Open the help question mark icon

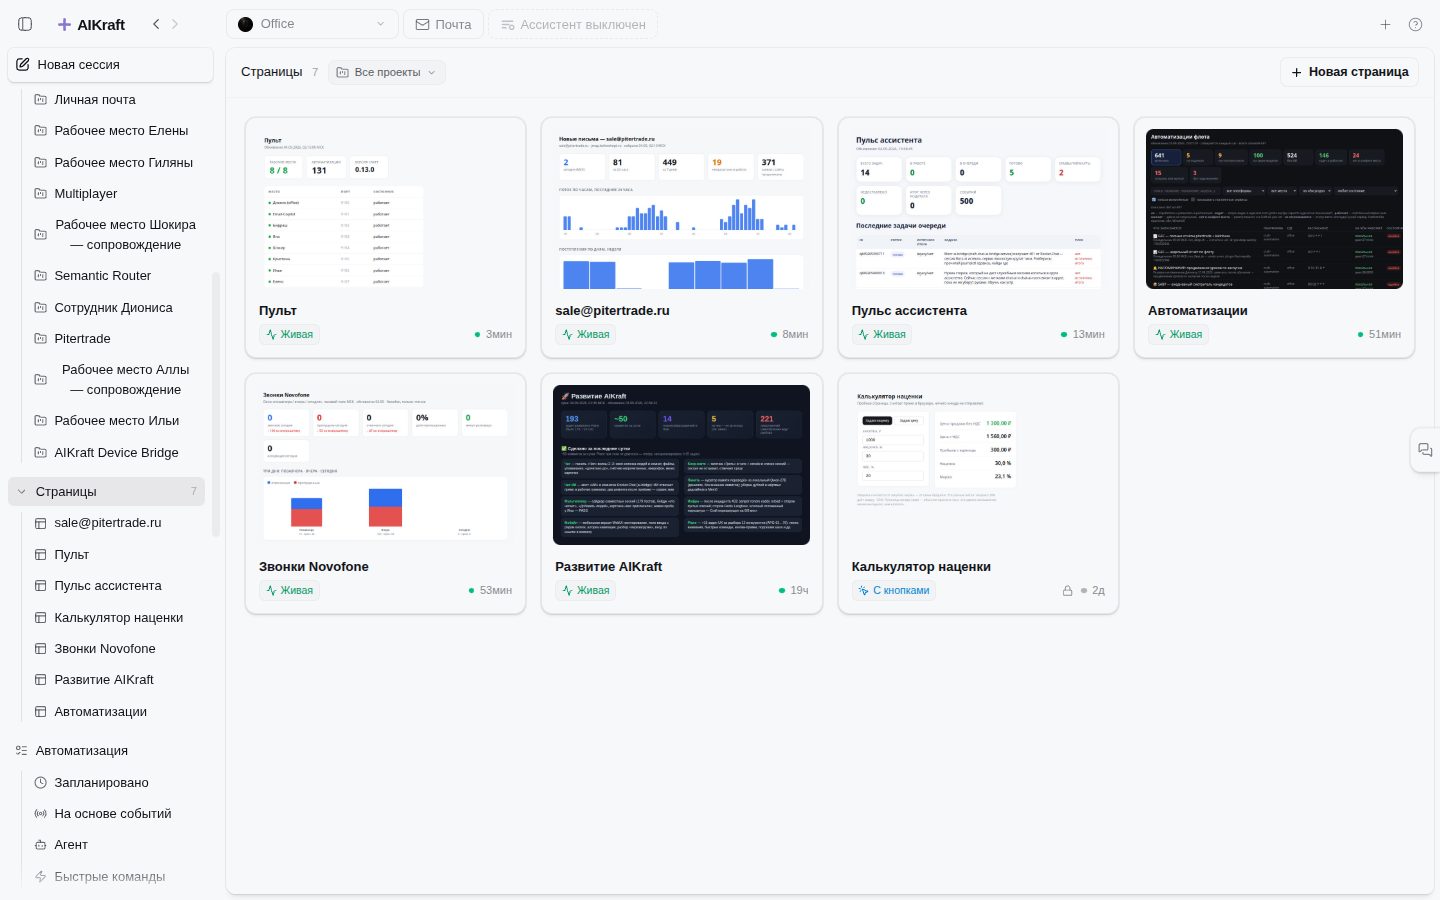pyautogui.click(x=1415, y=24)
